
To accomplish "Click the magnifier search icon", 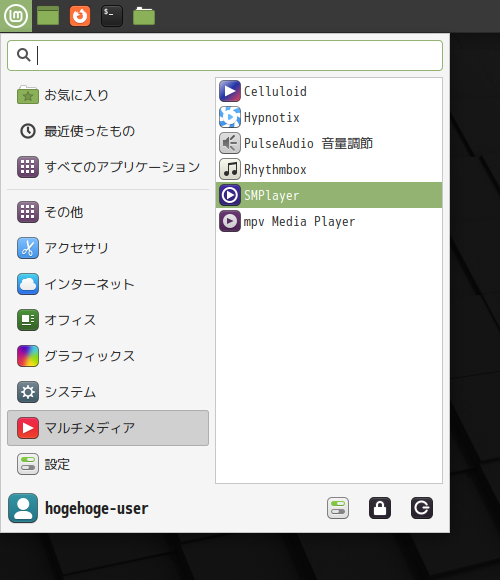I will pos(24,55).
